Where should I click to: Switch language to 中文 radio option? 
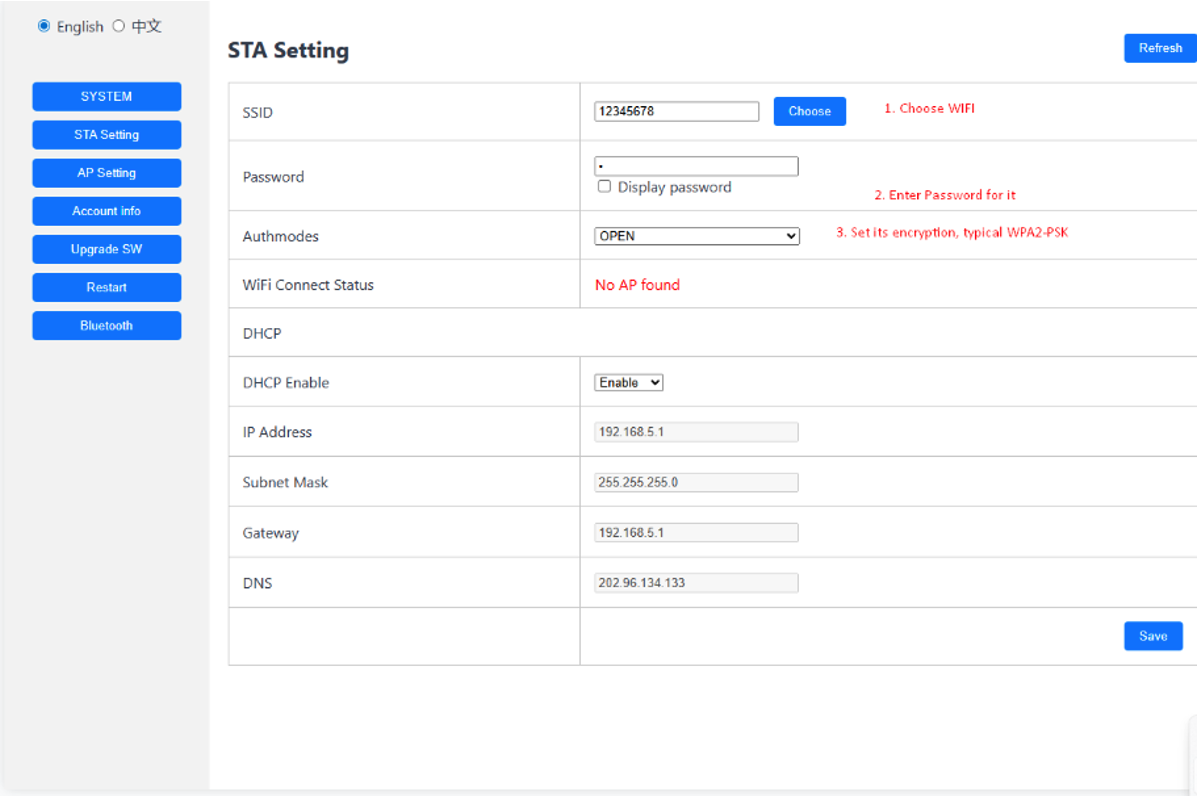[119, 27]
